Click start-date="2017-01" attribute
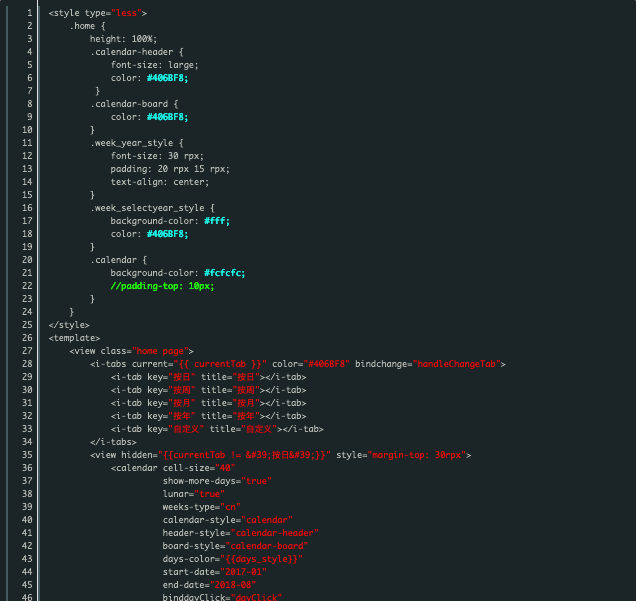Image resolution: width=636 pixels, height=601 pixels. click(215, 571)
